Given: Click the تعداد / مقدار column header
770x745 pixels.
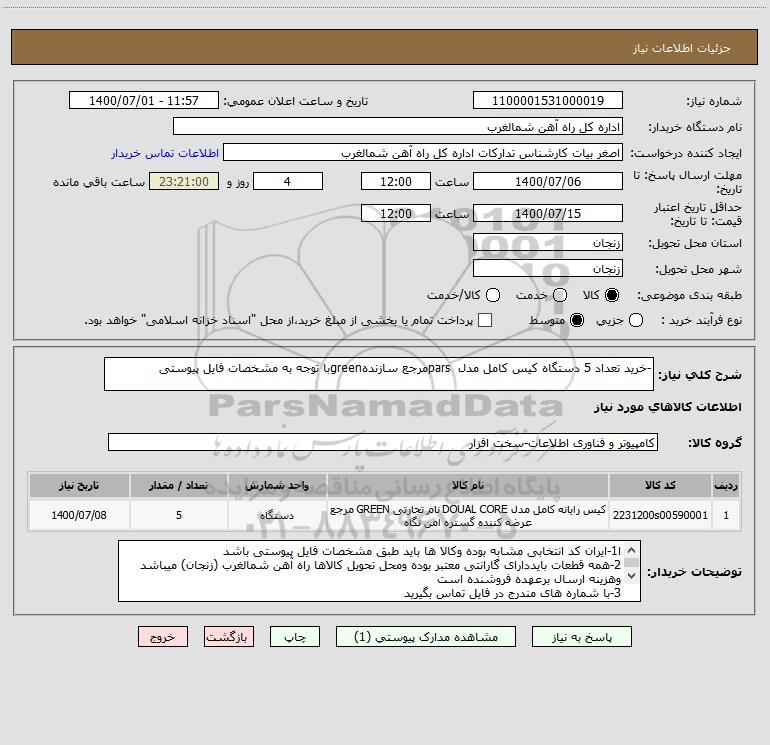Looking at the screenshot, I should [179, 485].
